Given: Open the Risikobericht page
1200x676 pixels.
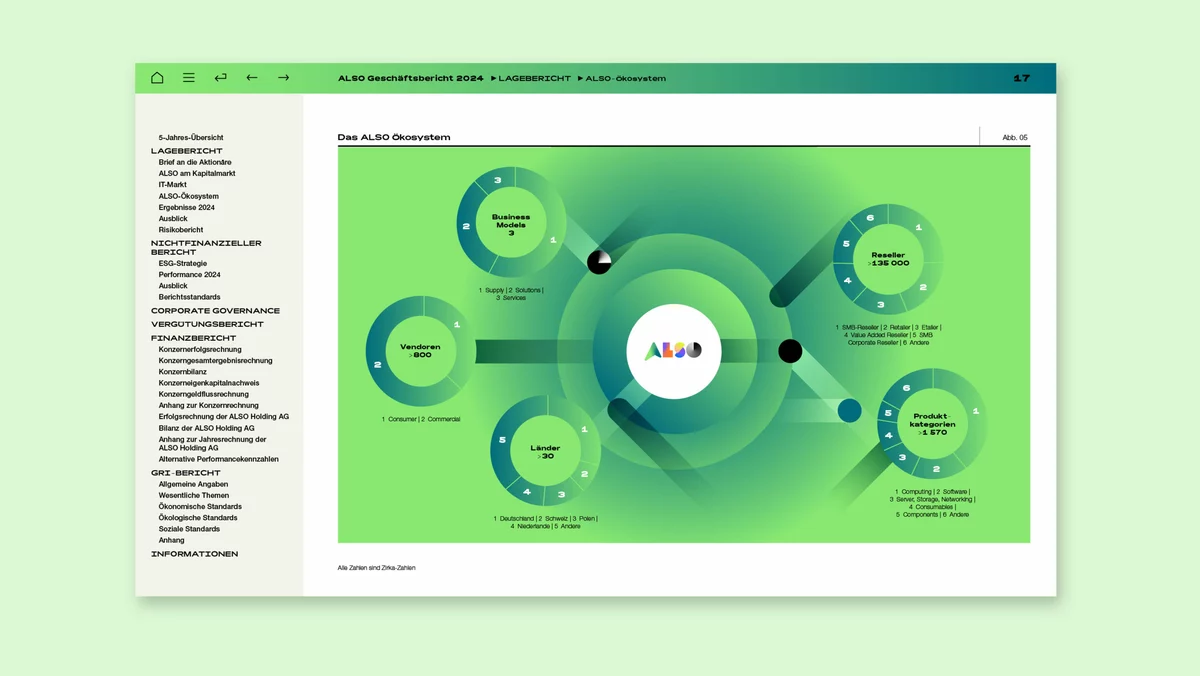Looking at the screenshot, I should pos(181,229).
